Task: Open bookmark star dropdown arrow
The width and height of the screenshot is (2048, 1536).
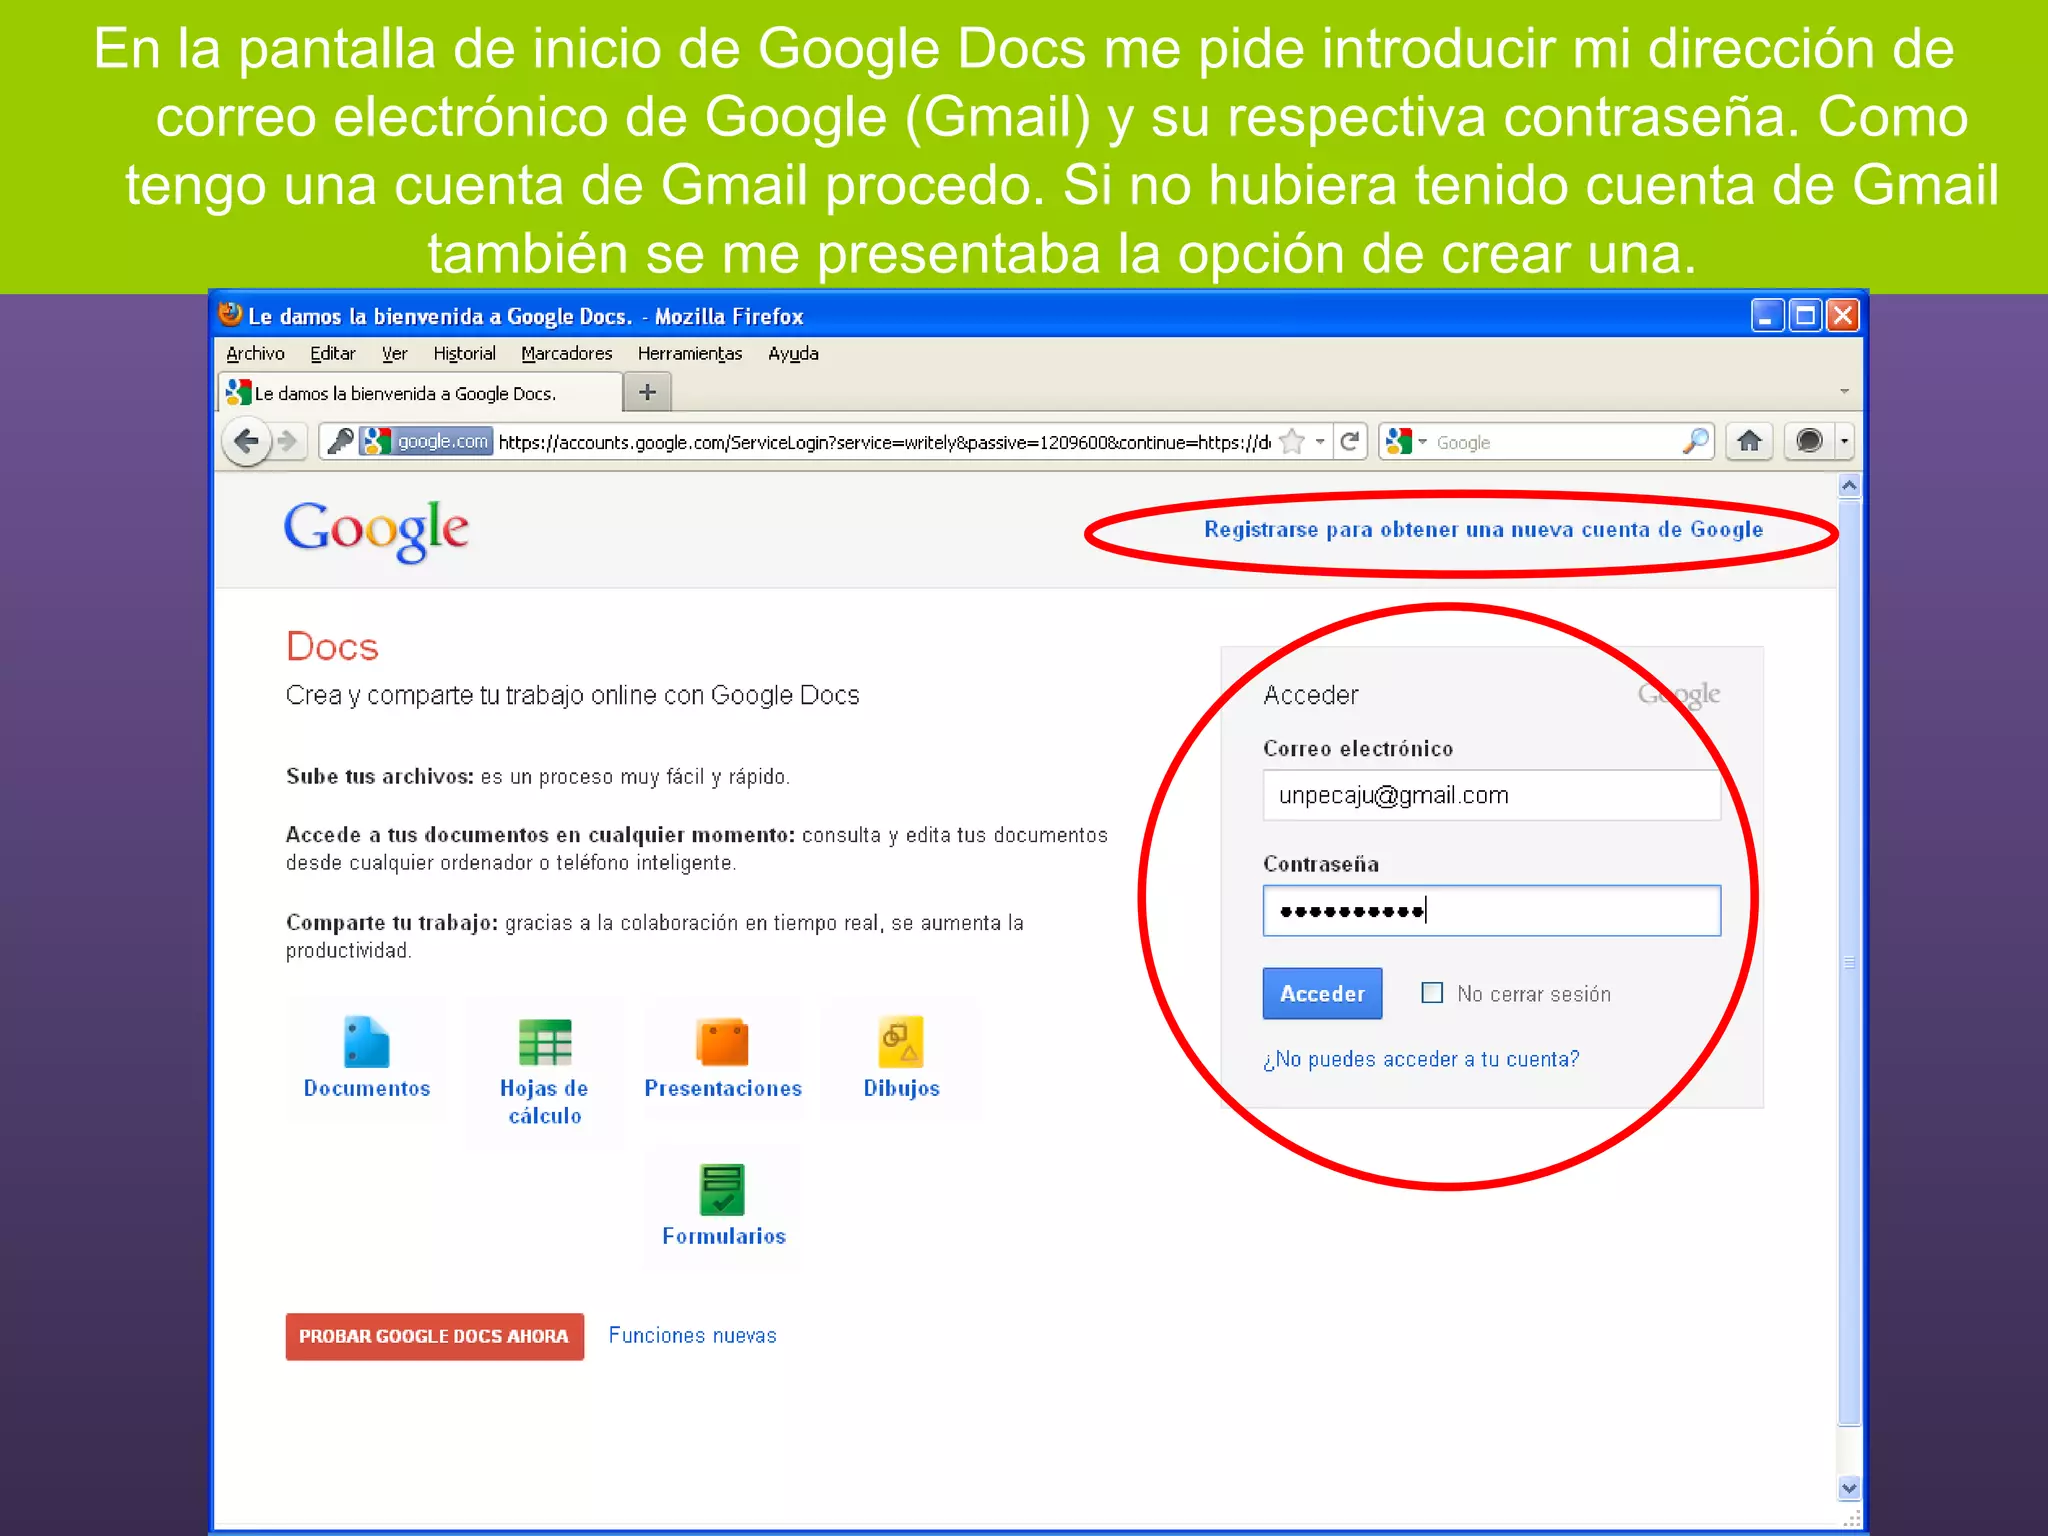Action: 1320,441
